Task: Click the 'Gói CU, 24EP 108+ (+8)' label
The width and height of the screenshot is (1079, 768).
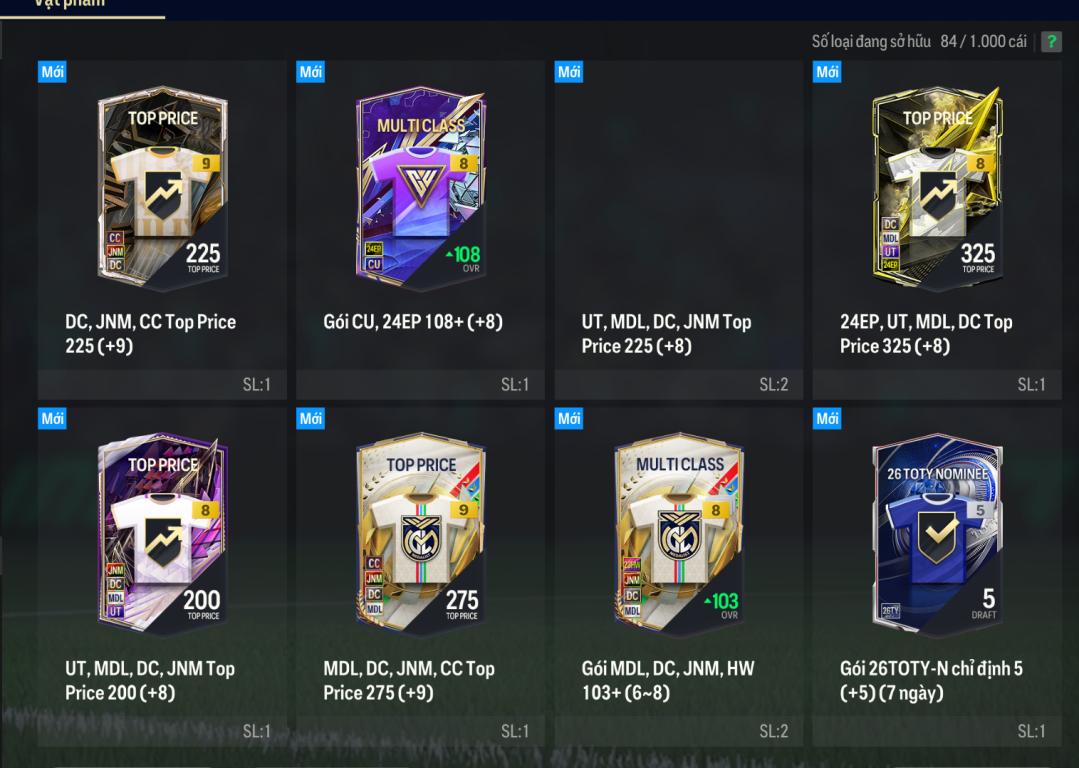Action: pyautogui.click(x=413, y=321)
